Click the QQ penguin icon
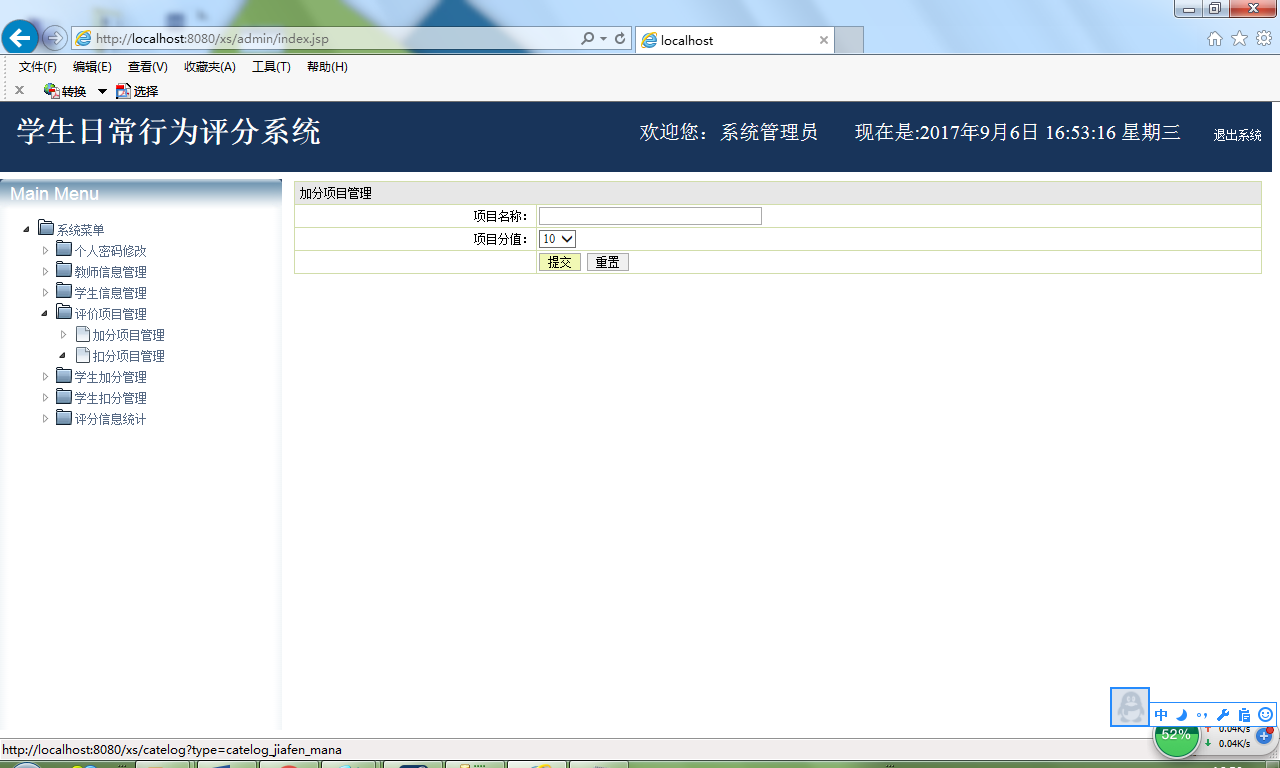This screenshot has height=768, width=1280. tap(1130, 707)
